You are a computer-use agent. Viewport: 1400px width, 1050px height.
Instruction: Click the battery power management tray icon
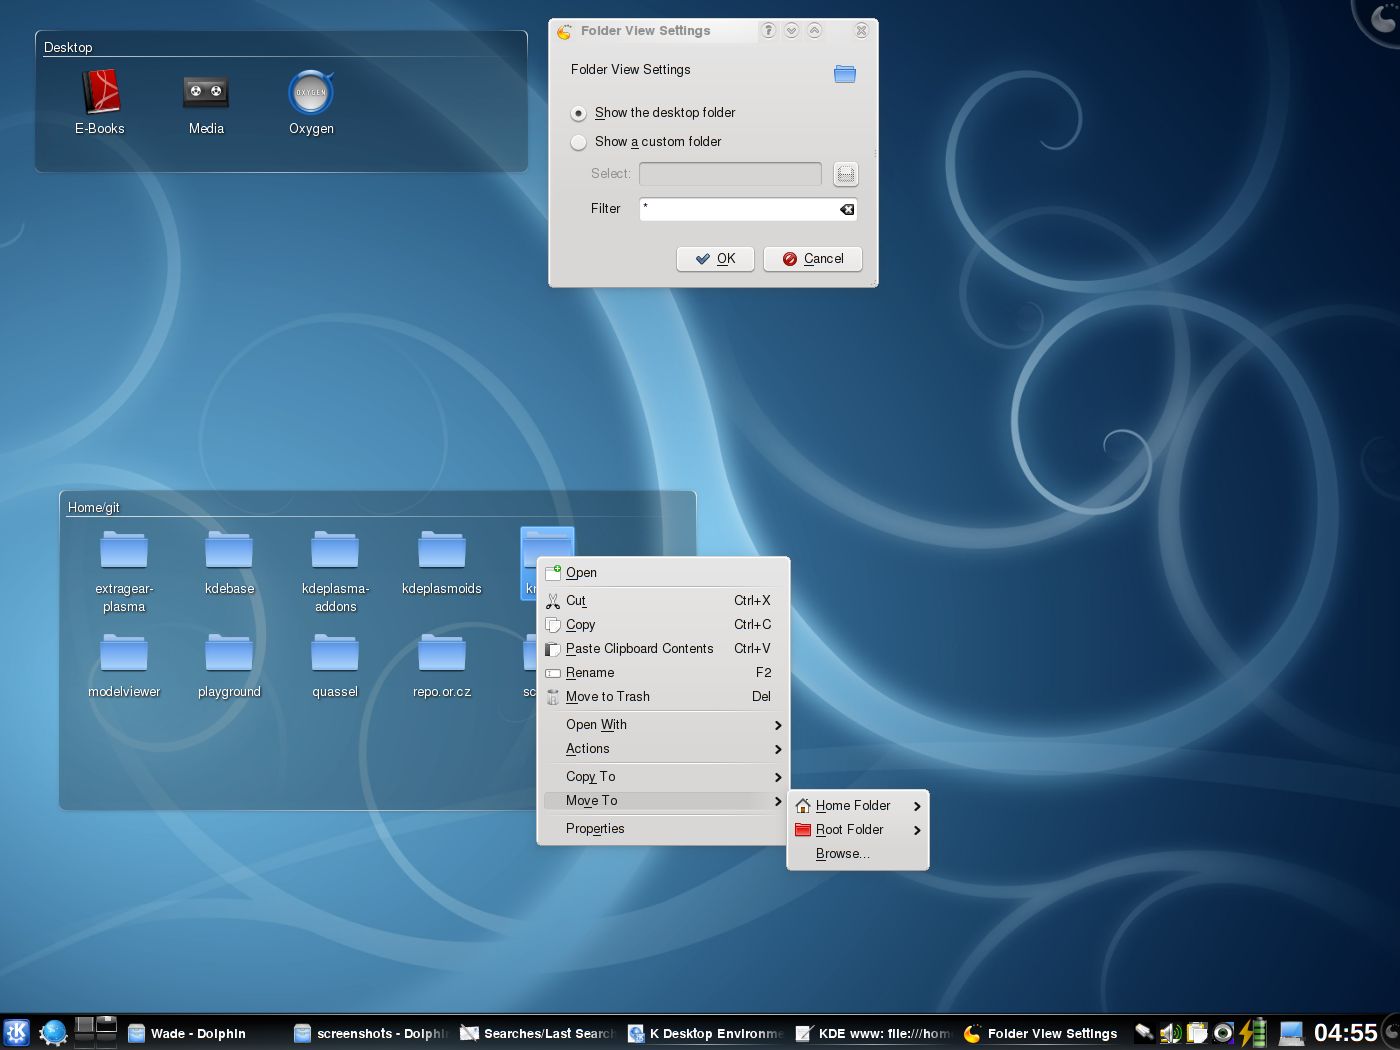coord(1253,1033)
